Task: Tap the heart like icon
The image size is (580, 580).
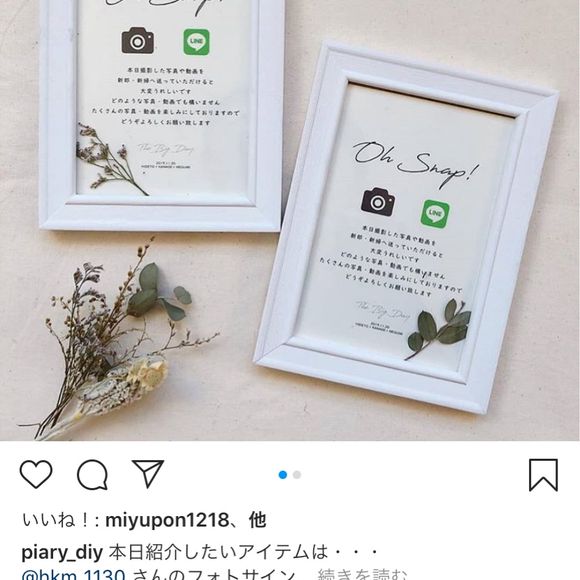Action: coord(36,474)
